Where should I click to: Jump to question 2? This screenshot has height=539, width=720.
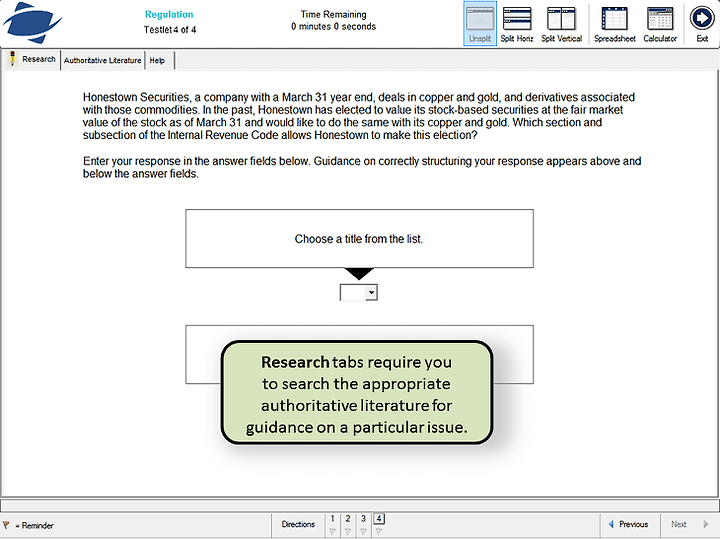click(348, 519)
